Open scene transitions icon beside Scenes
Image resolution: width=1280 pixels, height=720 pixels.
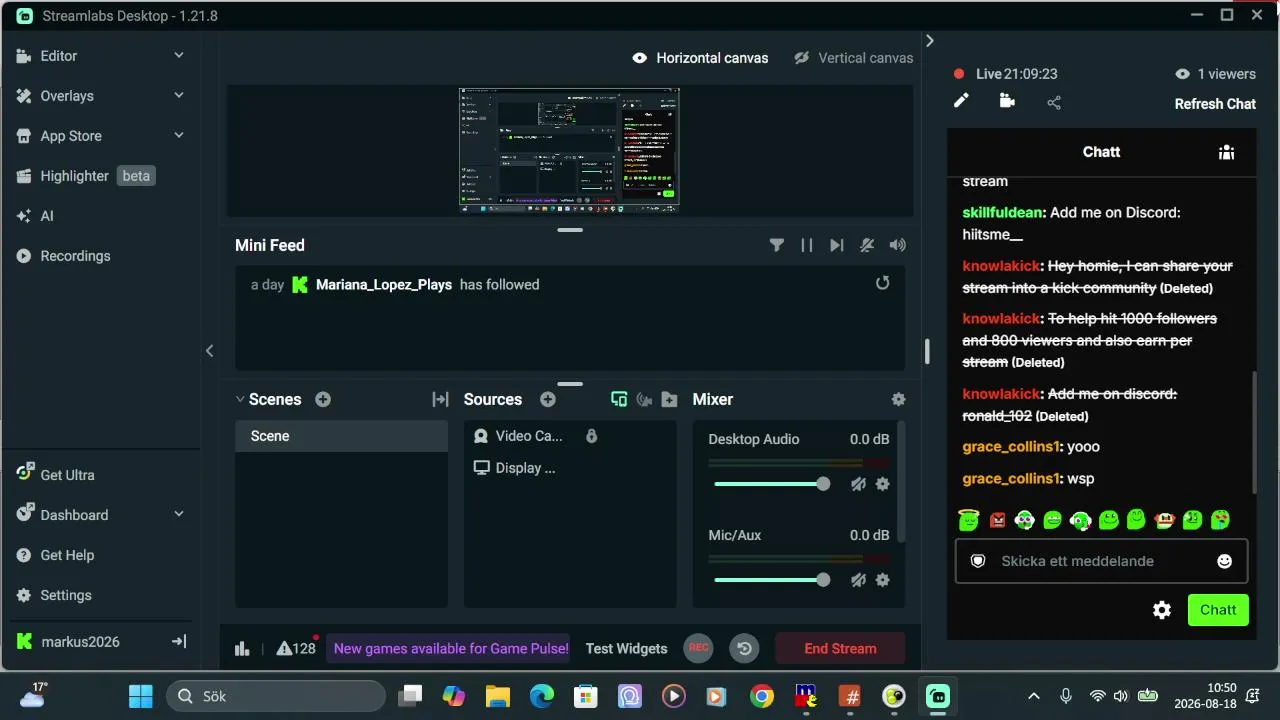pos(440,399)
